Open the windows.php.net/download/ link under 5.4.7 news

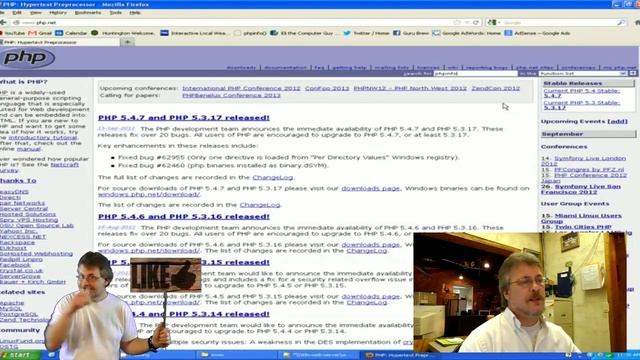(x=149, y=194)
